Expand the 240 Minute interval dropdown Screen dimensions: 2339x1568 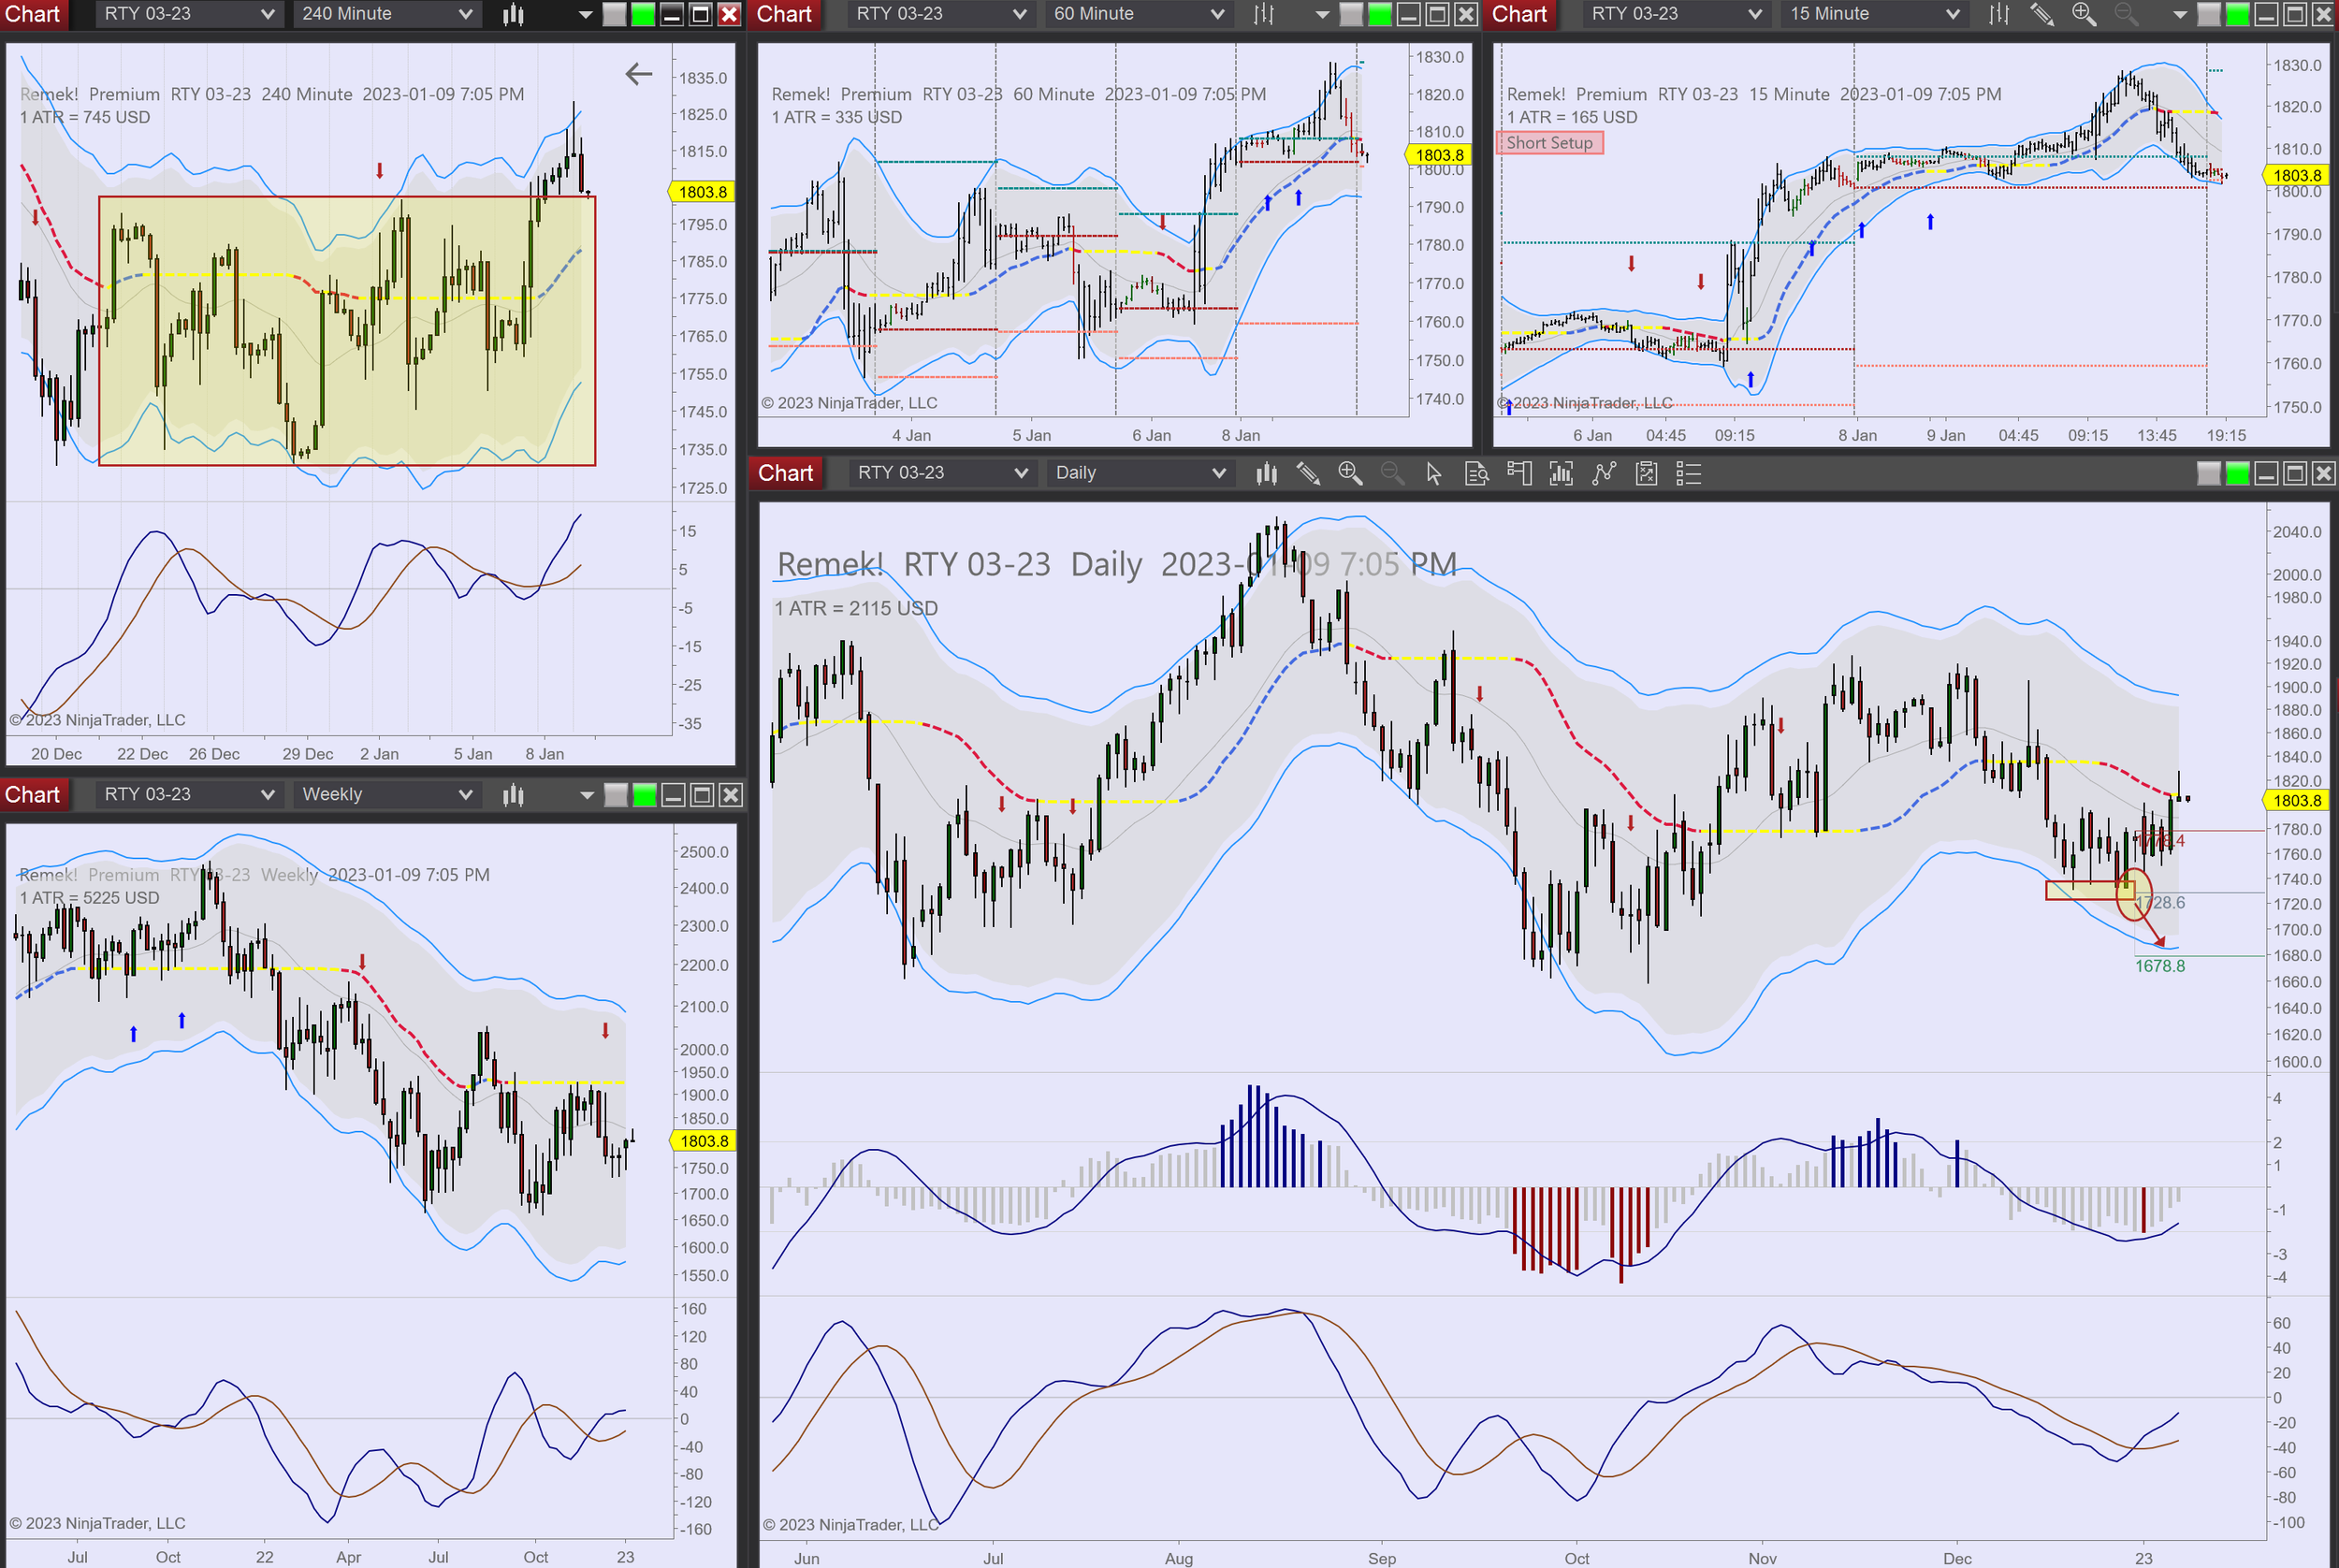[x=387, y=14]
